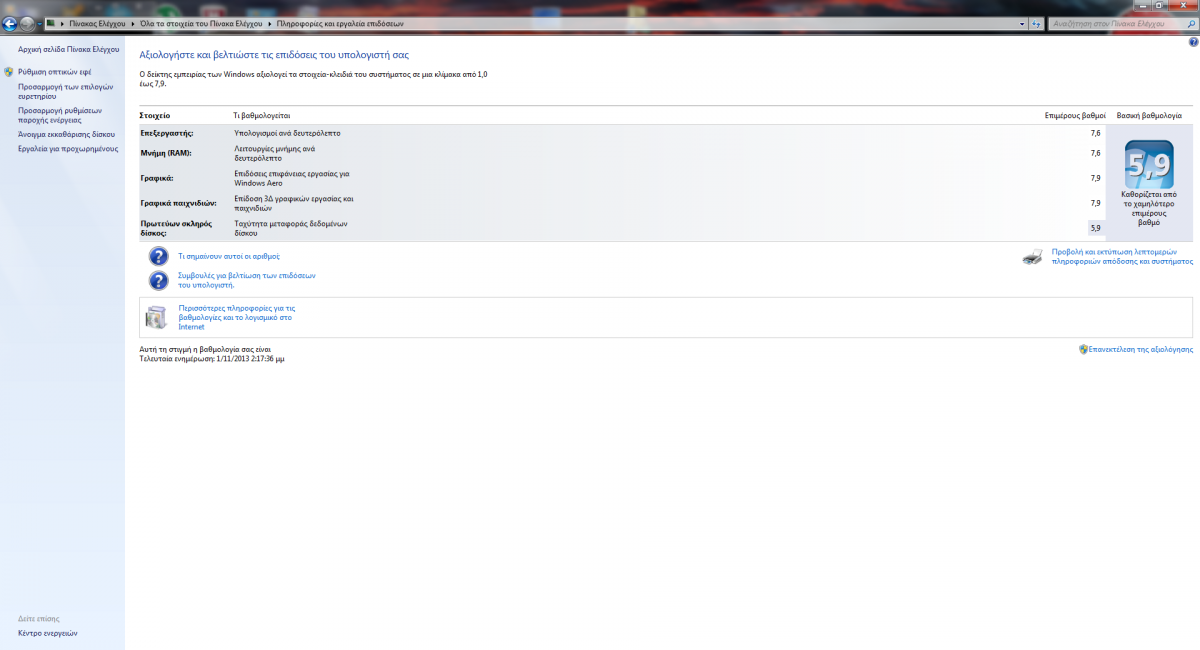Screen dimensions: 1200x650
Task: Open 'Κέντρο ενεργειών' link
Action: click(x=47, y=633)
